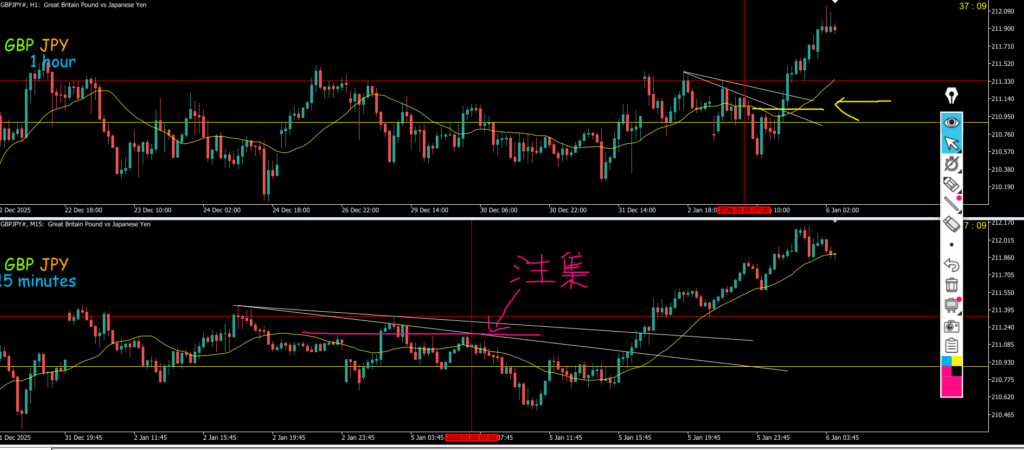Image resolution: width=1024 pixels, height=450 pixels.
Task: Click the clipboard icon in the toolbar
Action: [x=952, y=346]
